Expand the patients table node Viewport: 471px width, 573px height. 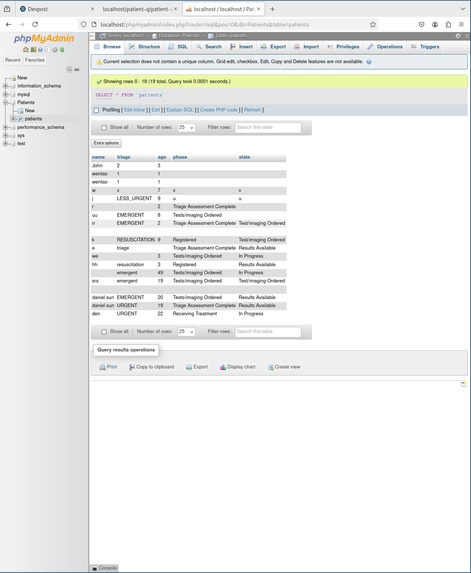click(13, 119)
